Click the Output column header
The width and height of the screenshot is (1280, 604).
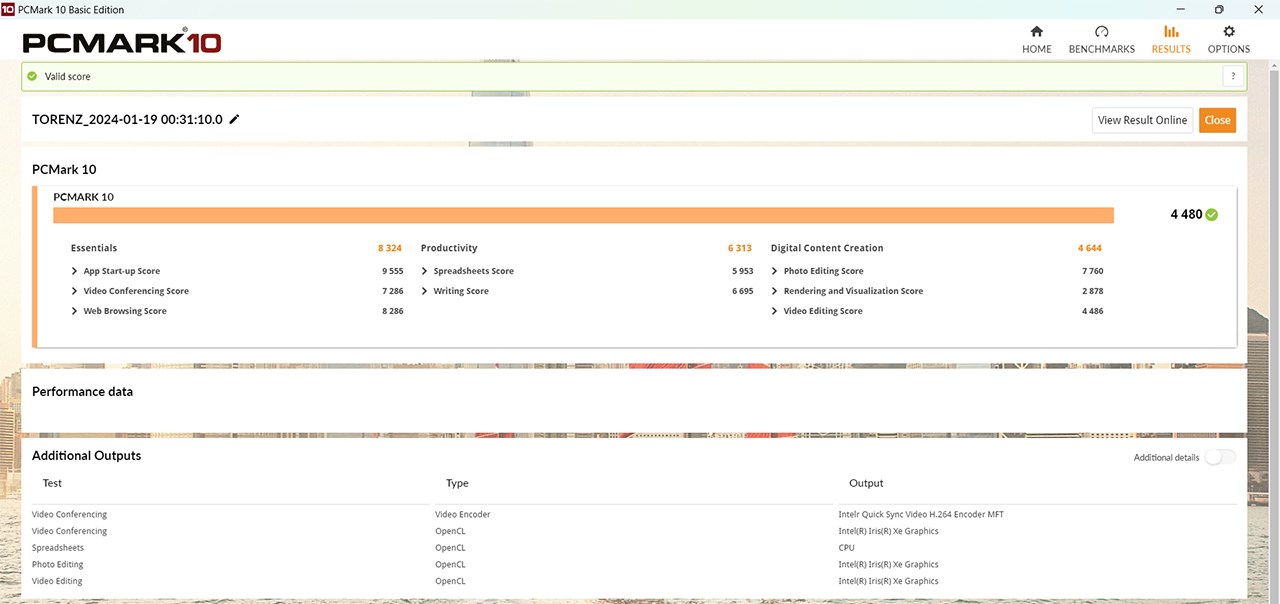pos(866,483)
